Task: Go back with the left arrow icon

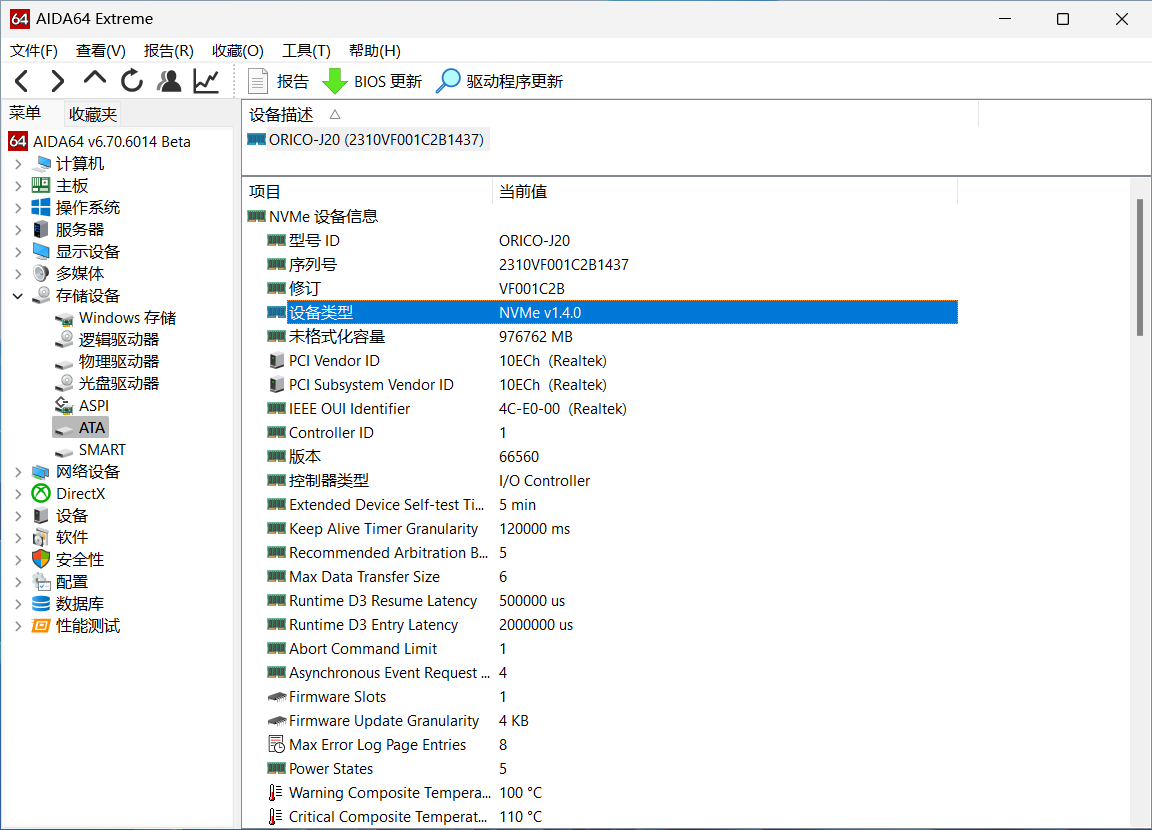Action: 22,81
